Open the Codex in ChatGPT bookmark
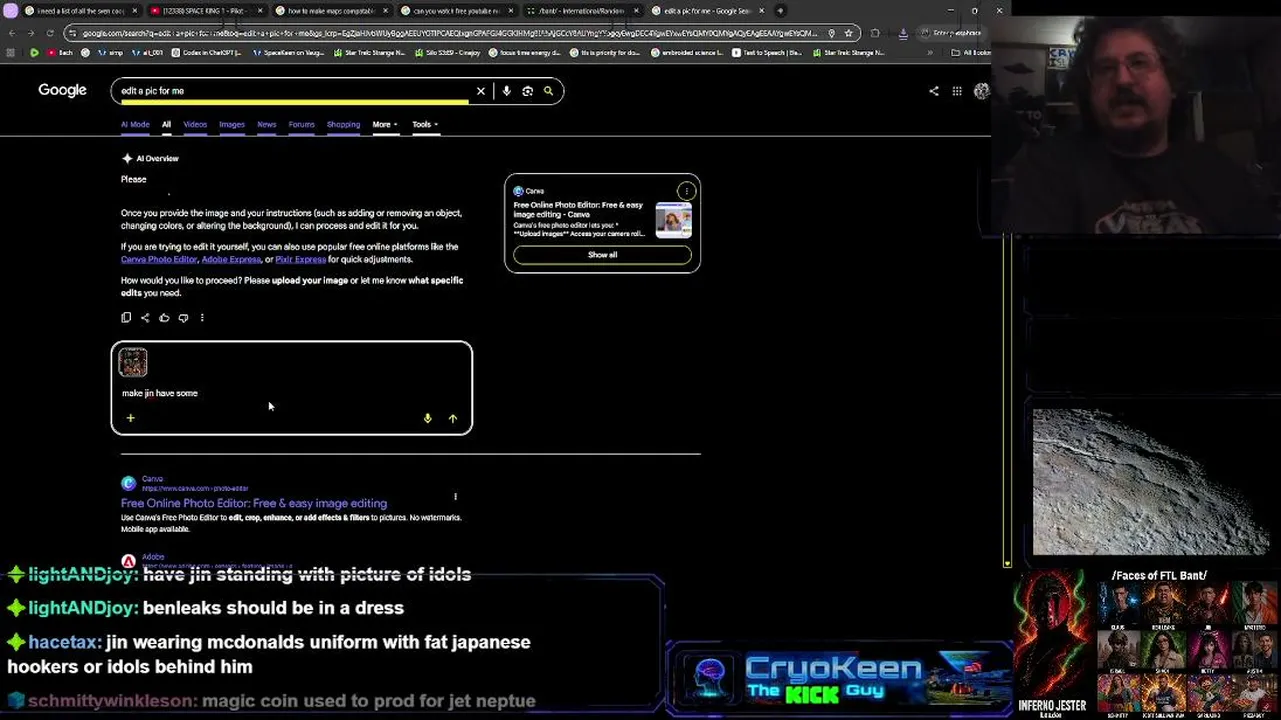 208,52
